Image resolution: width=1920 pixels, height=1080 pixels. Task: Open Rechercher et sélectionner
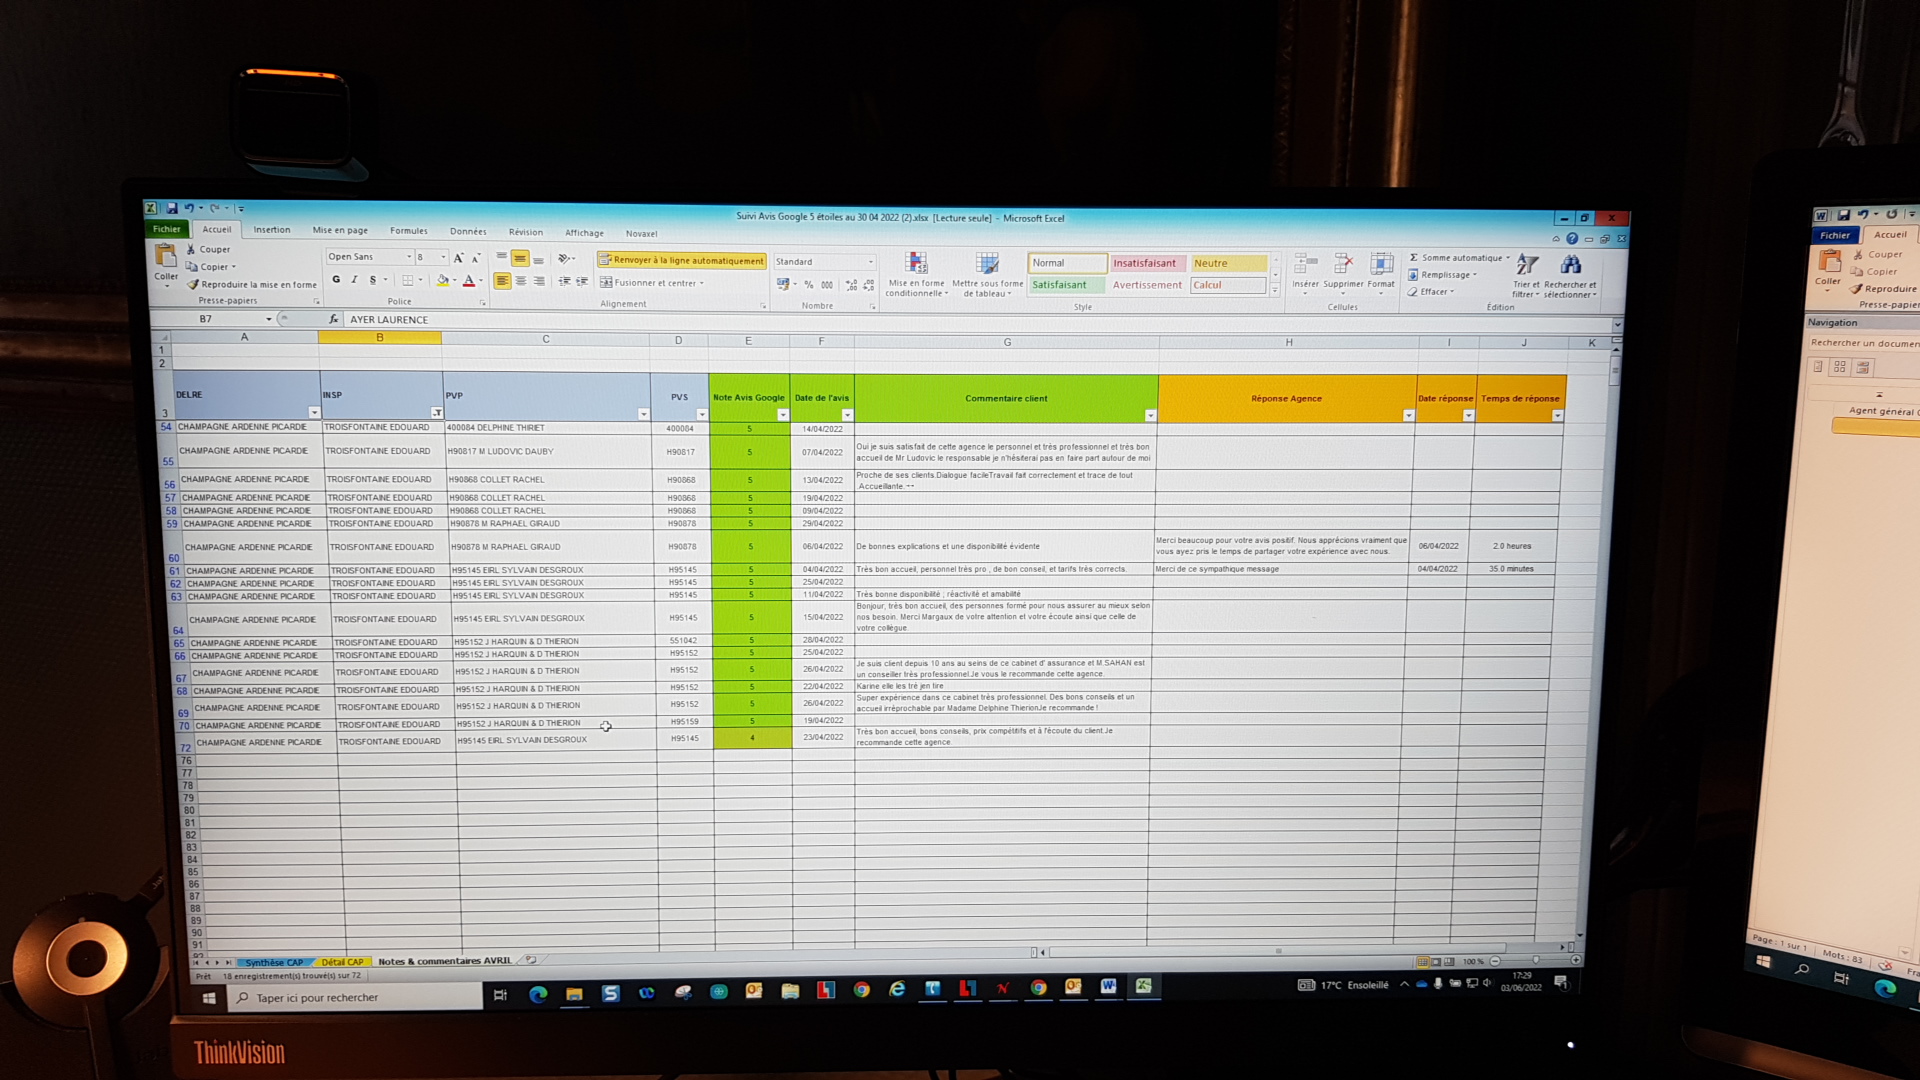(x=1570, y=275)
